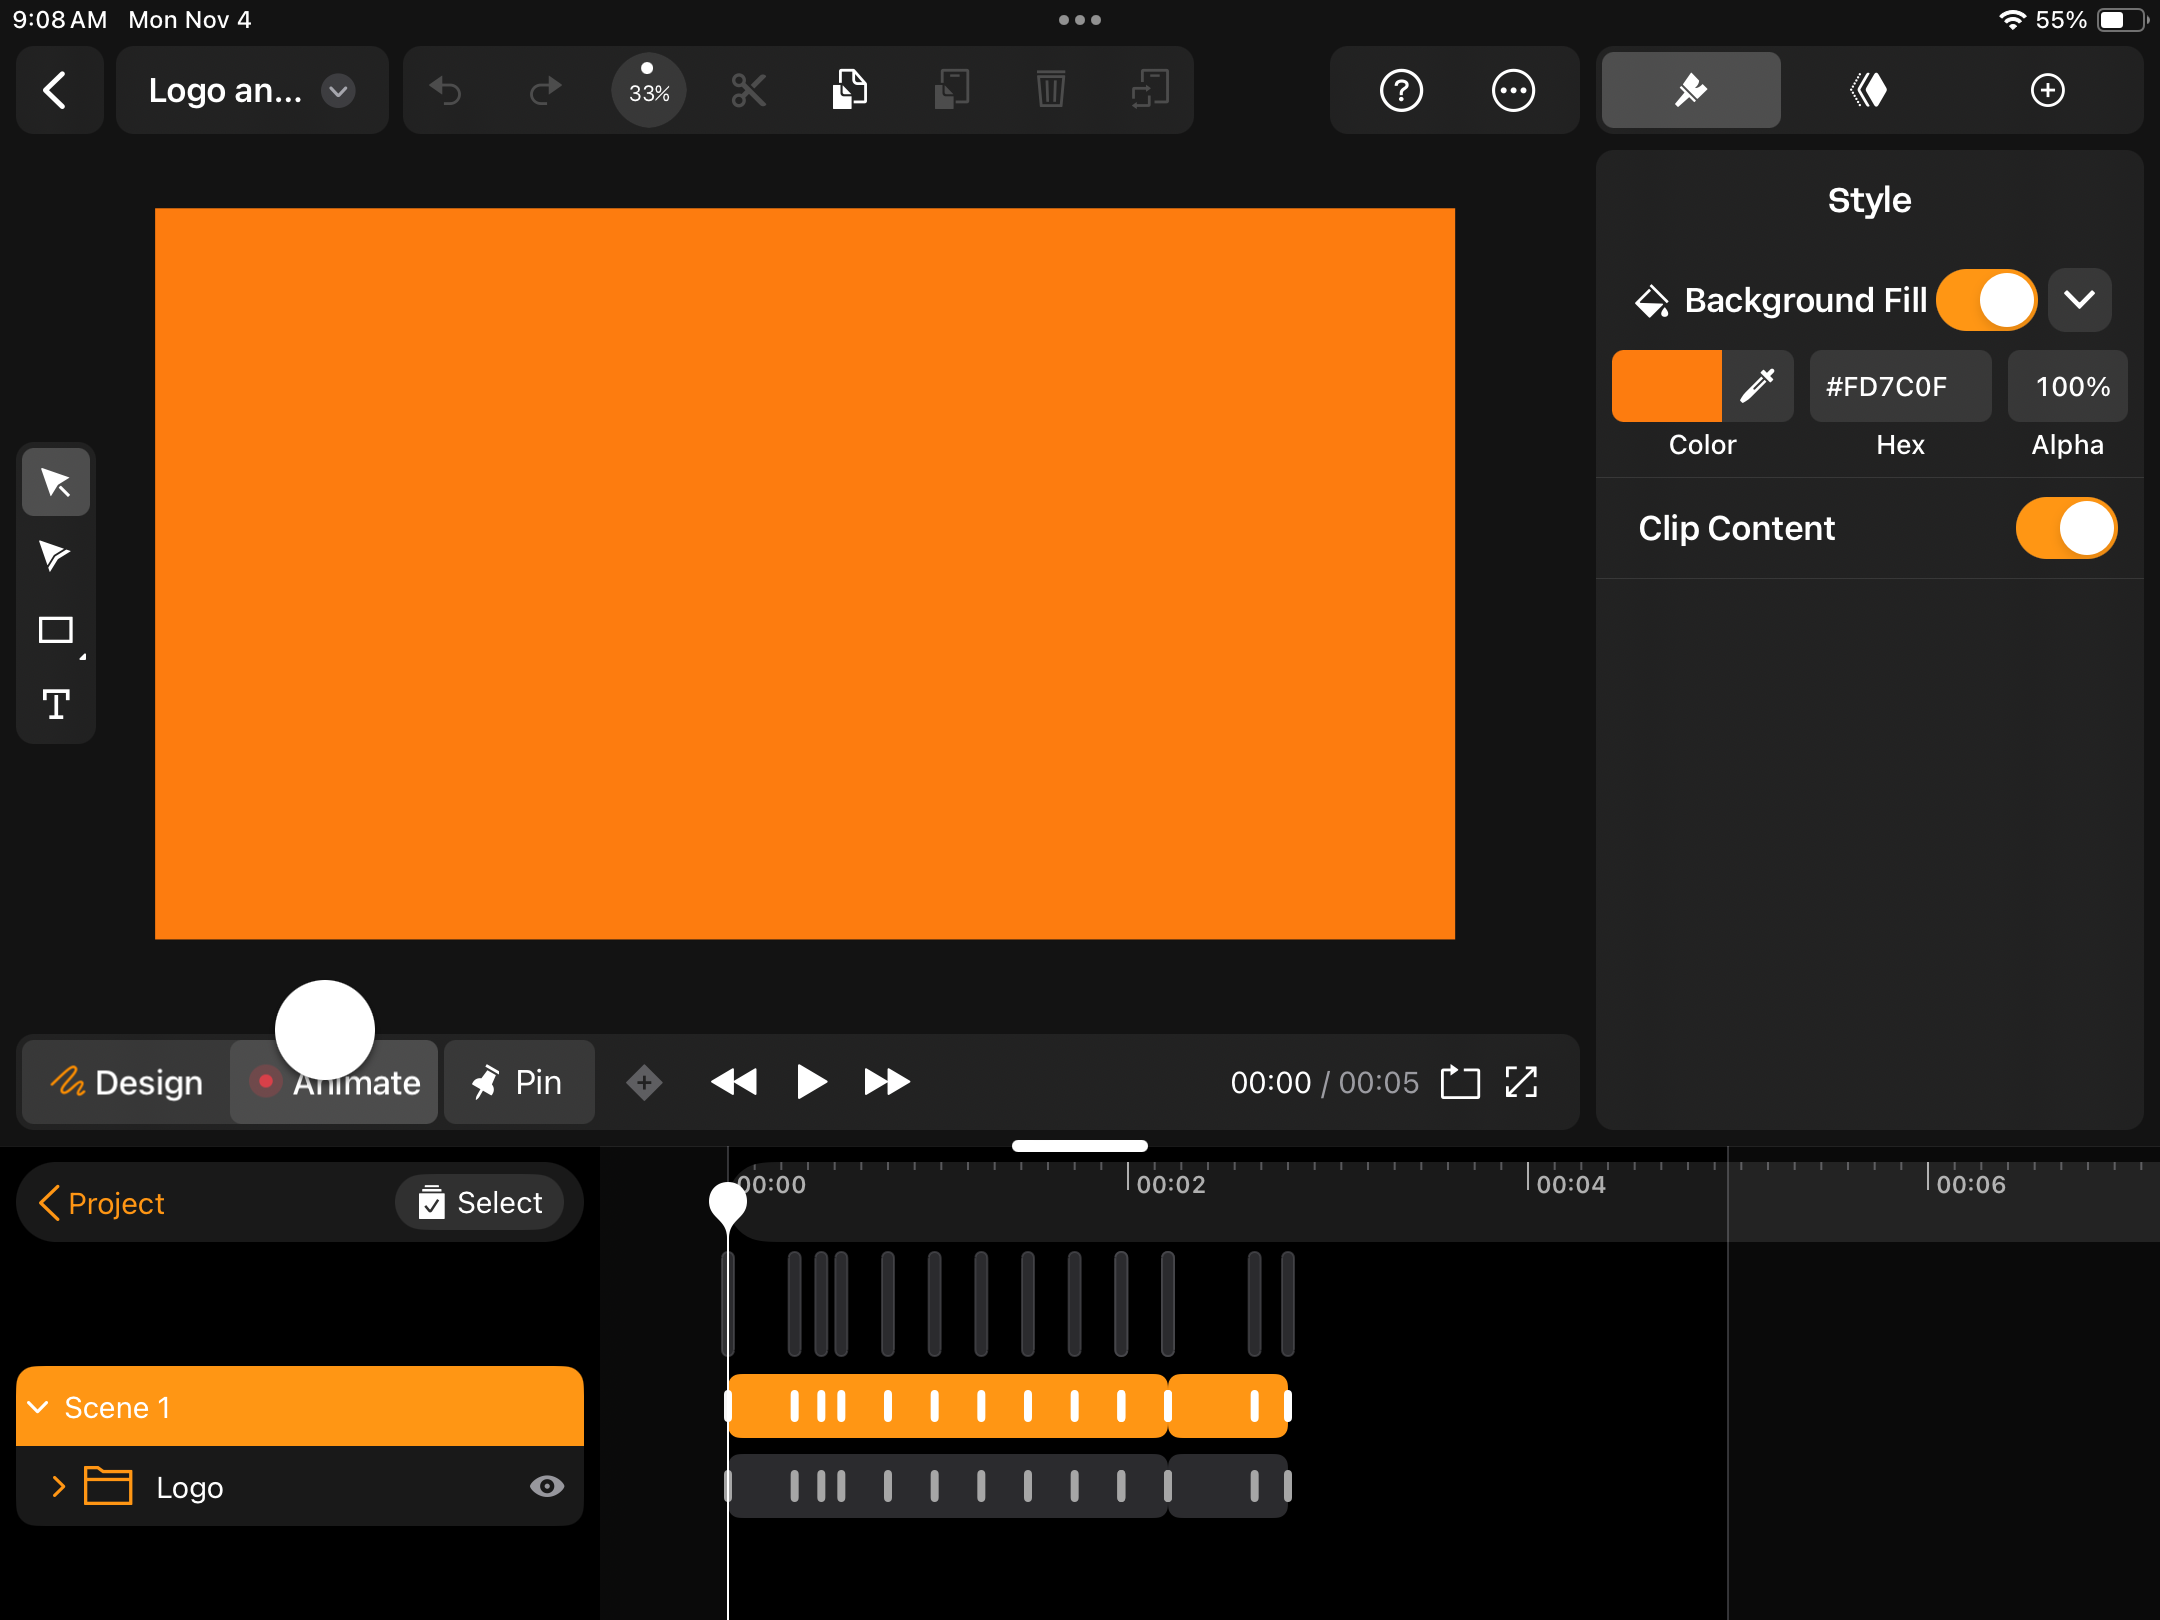The height and width of the screenshot is (1620, 2160).
Task: Expand the Logo folder
Action: point(58,1487)
